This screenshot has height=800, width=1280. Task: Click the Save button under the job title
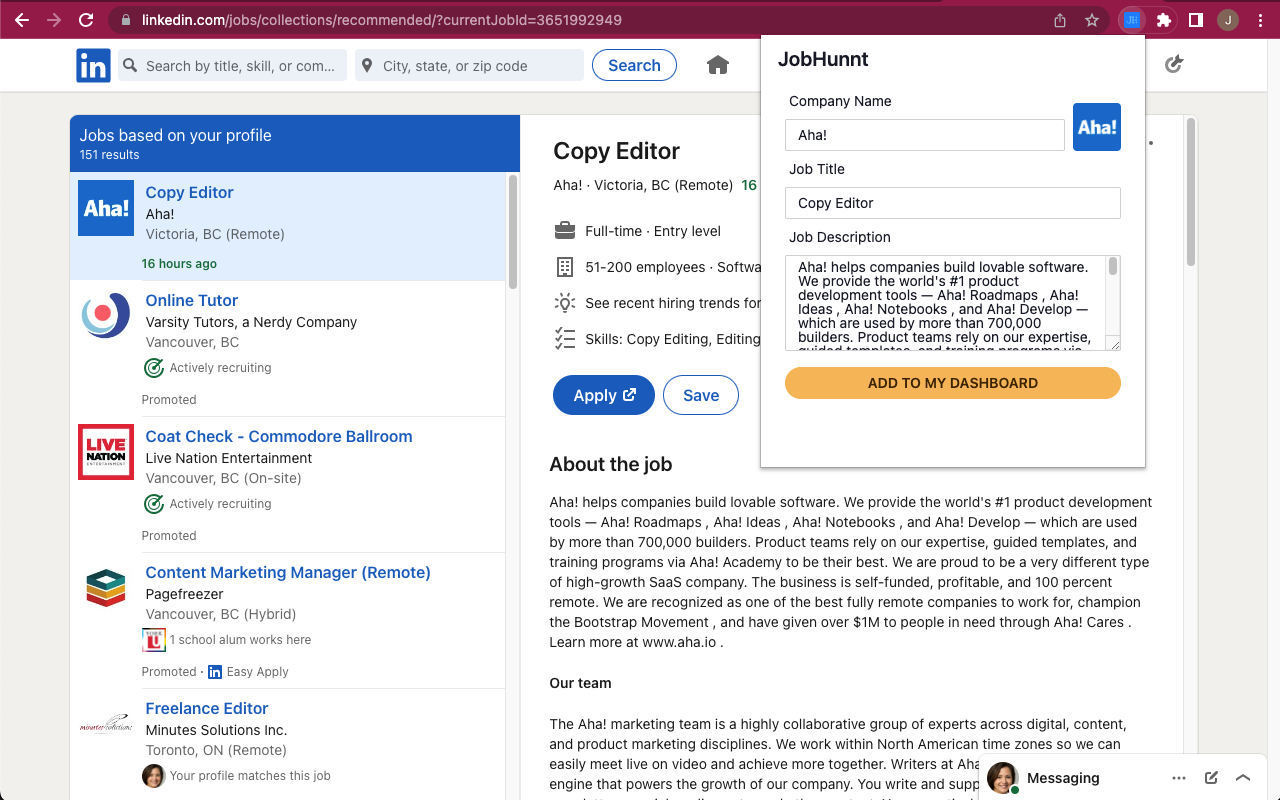(700, 395)
